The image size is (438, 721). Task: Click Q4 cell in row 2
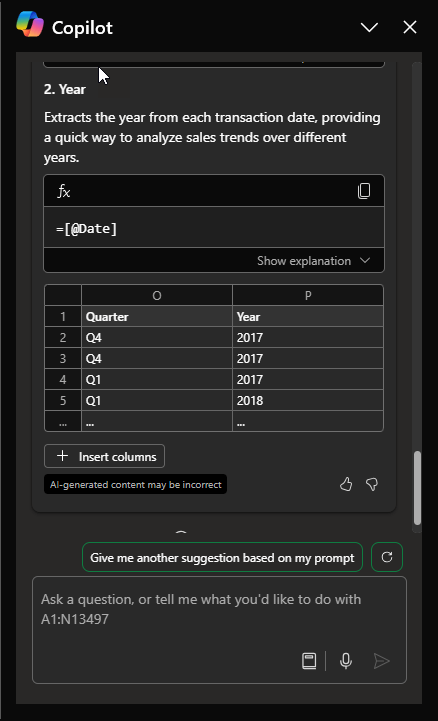[157, 338]
